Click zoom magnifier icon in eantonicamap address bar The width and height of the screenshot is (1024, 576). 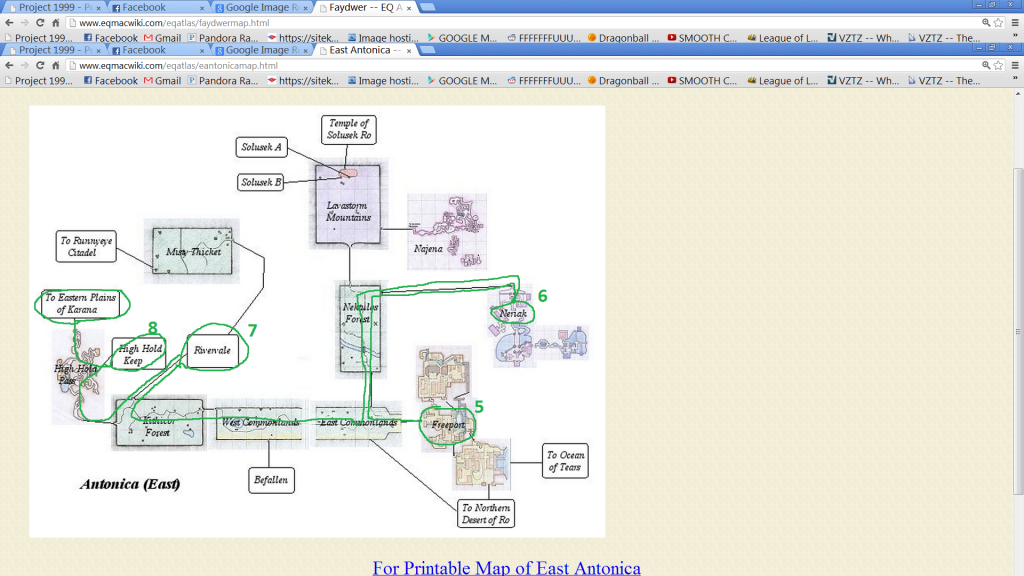[986, 65]
